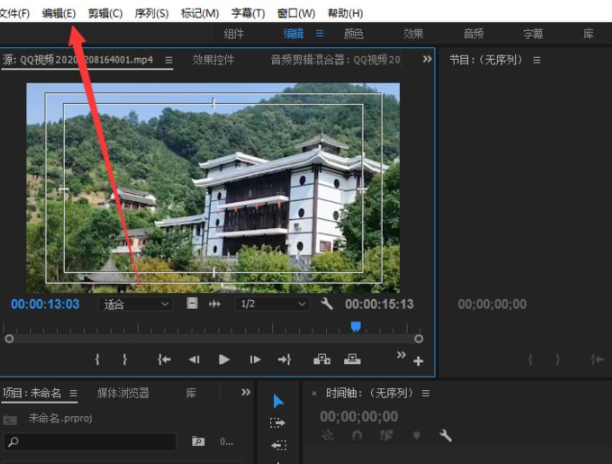Open the 序列(S) menu

pyautogui.click(x=151, y=13)
